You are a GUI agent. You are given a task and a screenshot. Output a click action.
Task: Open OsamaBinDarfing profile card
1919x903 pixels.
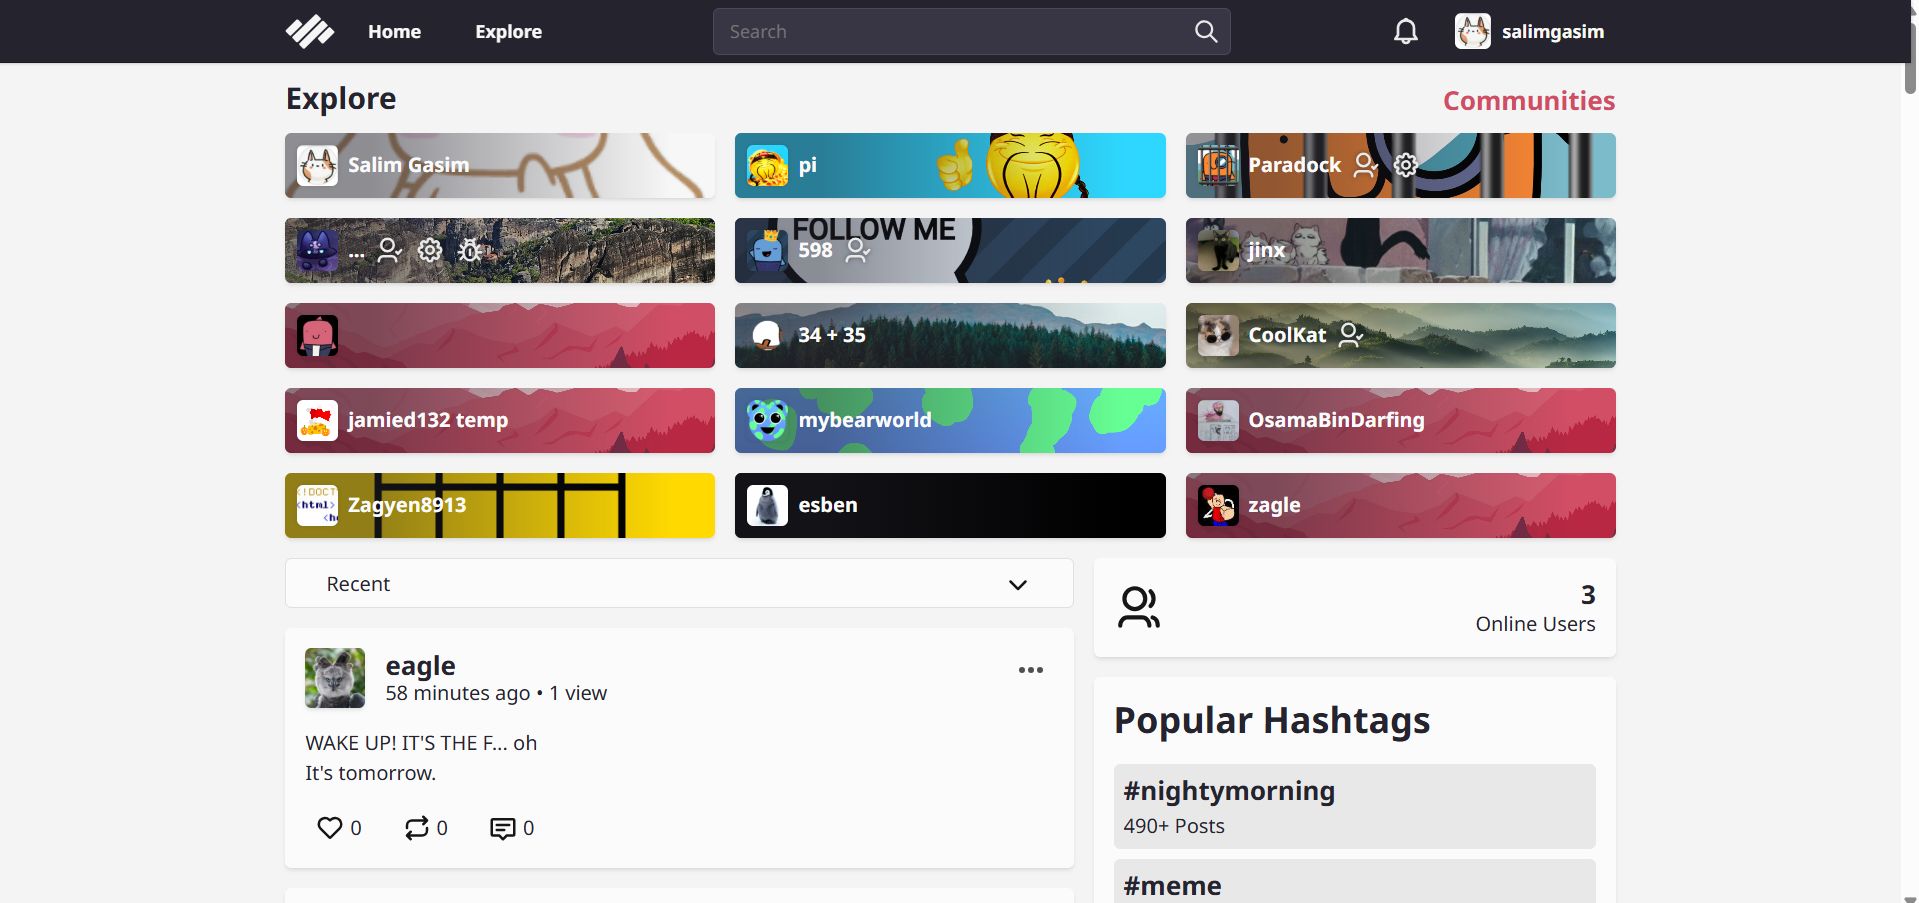[x=1400, y=420]
